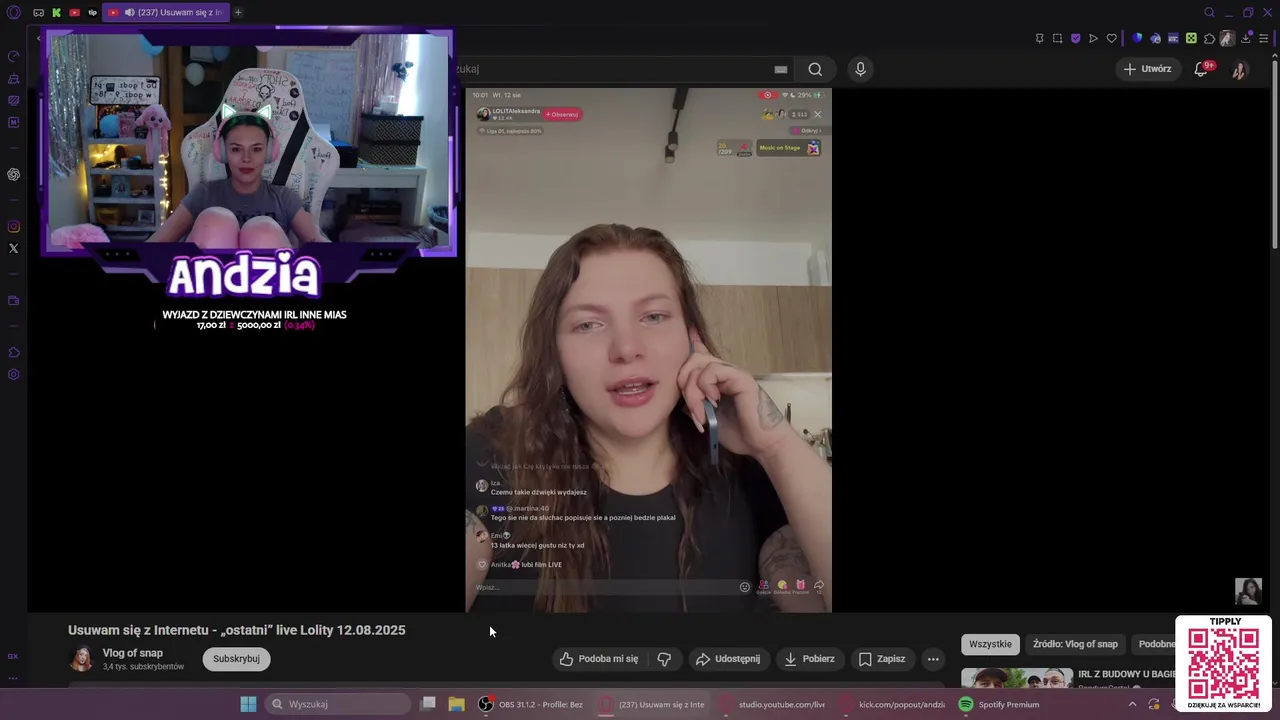Image resolution: width=1280 pixels, height=720 pixels.
Task: Open File Explorer from the taskbar
Action: point(456,704)
